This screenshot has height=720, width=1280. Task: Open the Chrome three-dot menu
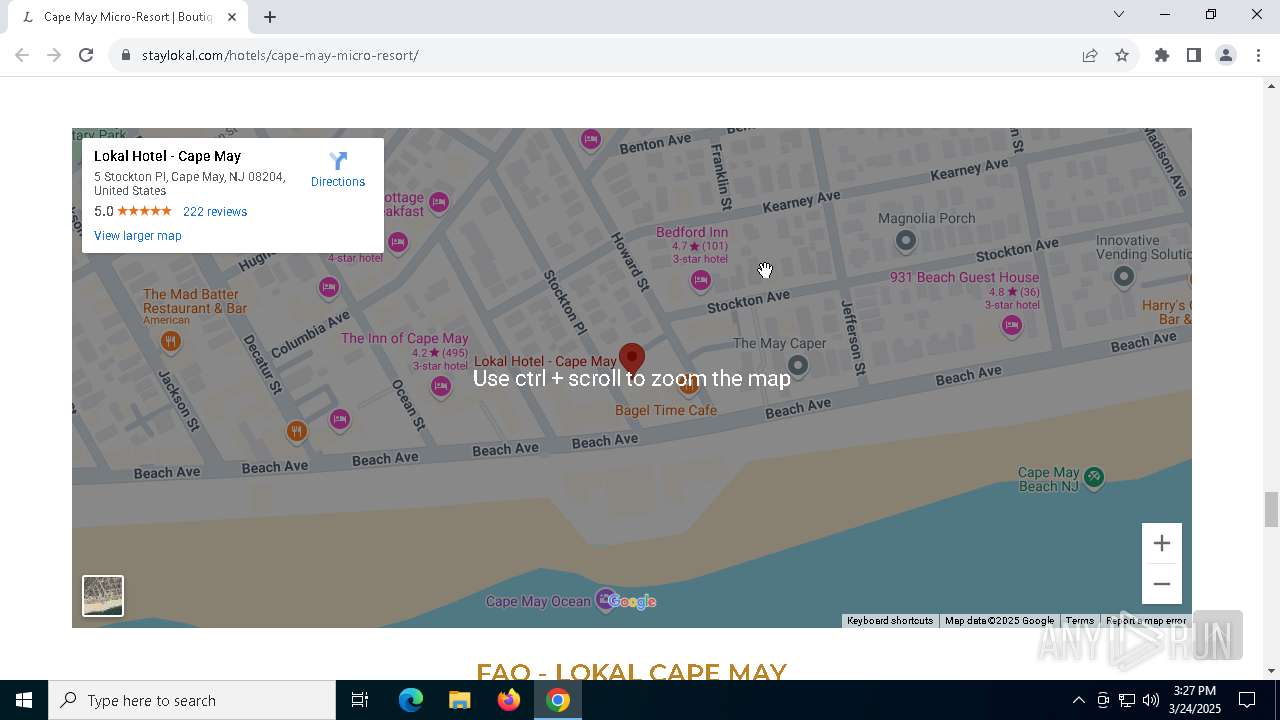point(1258,55)
